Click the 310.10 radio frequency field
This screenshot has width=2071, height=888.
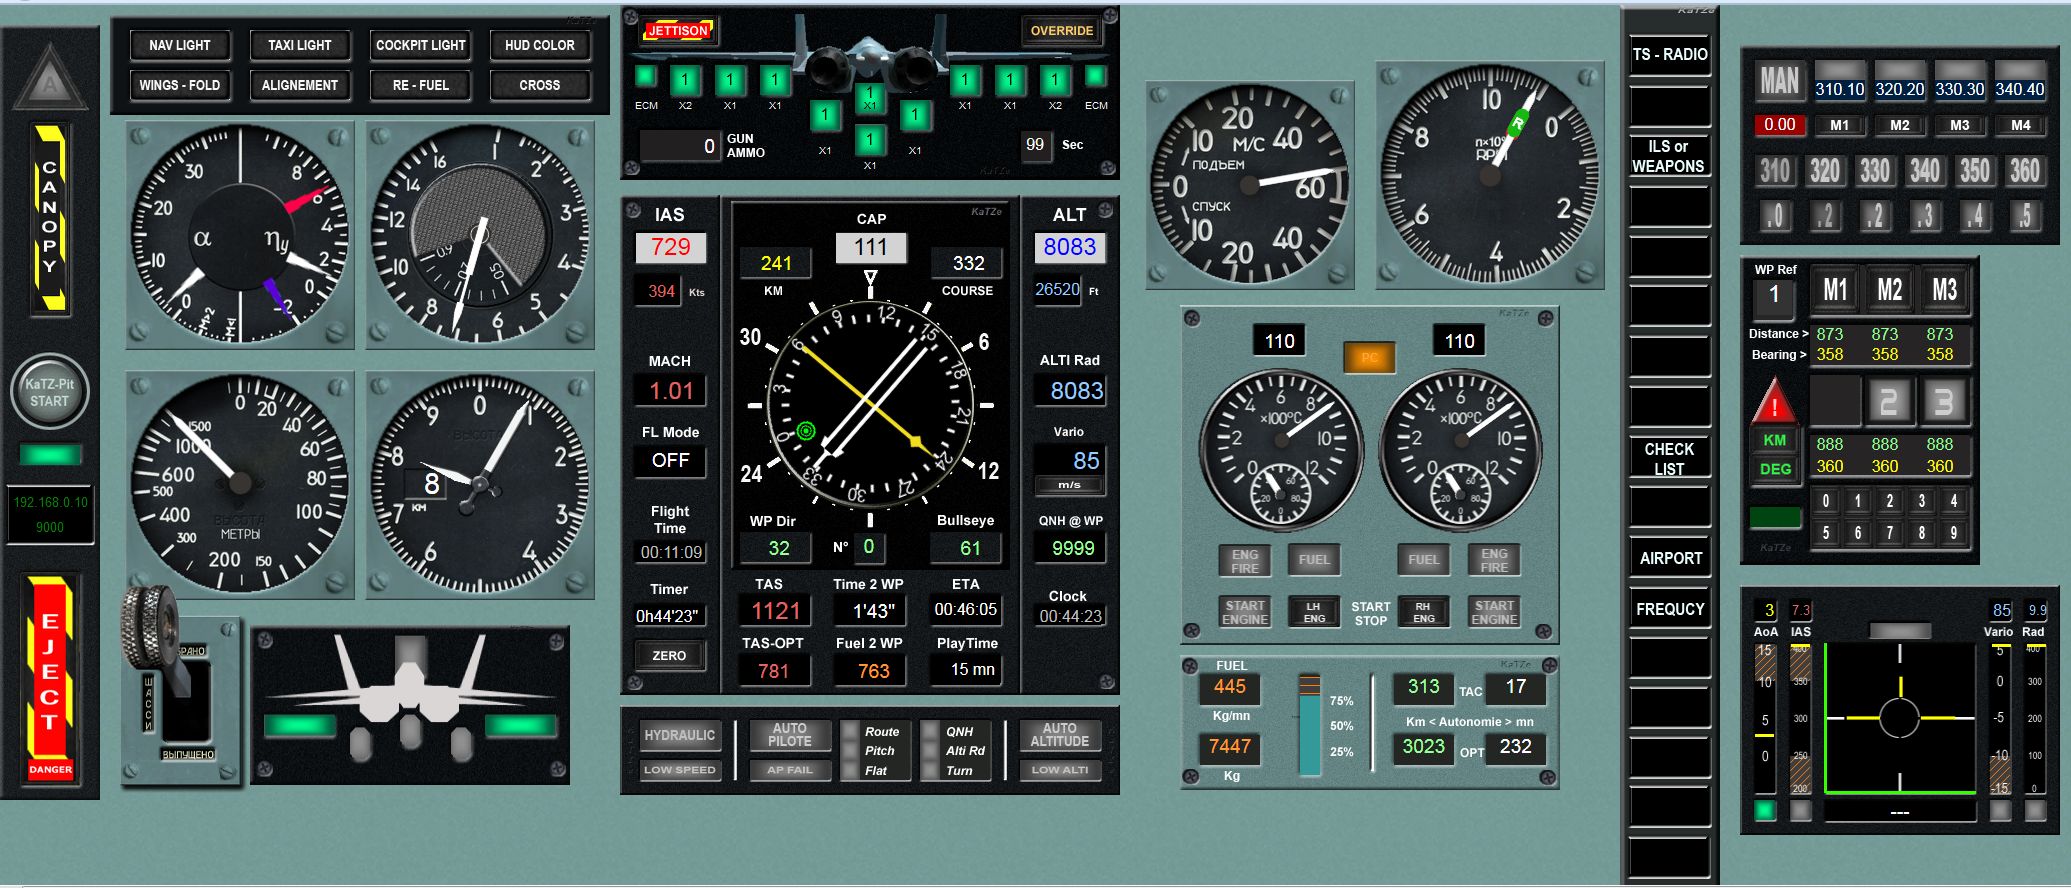(x=1839, y=89)
